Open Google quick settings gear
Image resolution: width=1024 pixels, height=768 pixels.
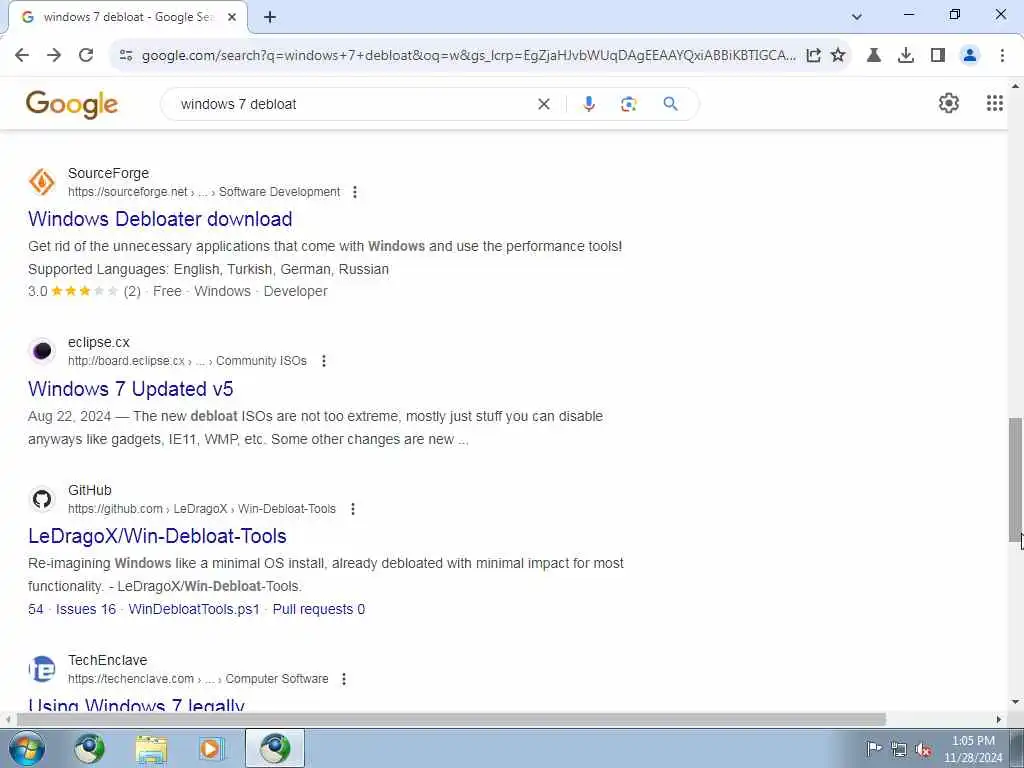pos(948,103)
